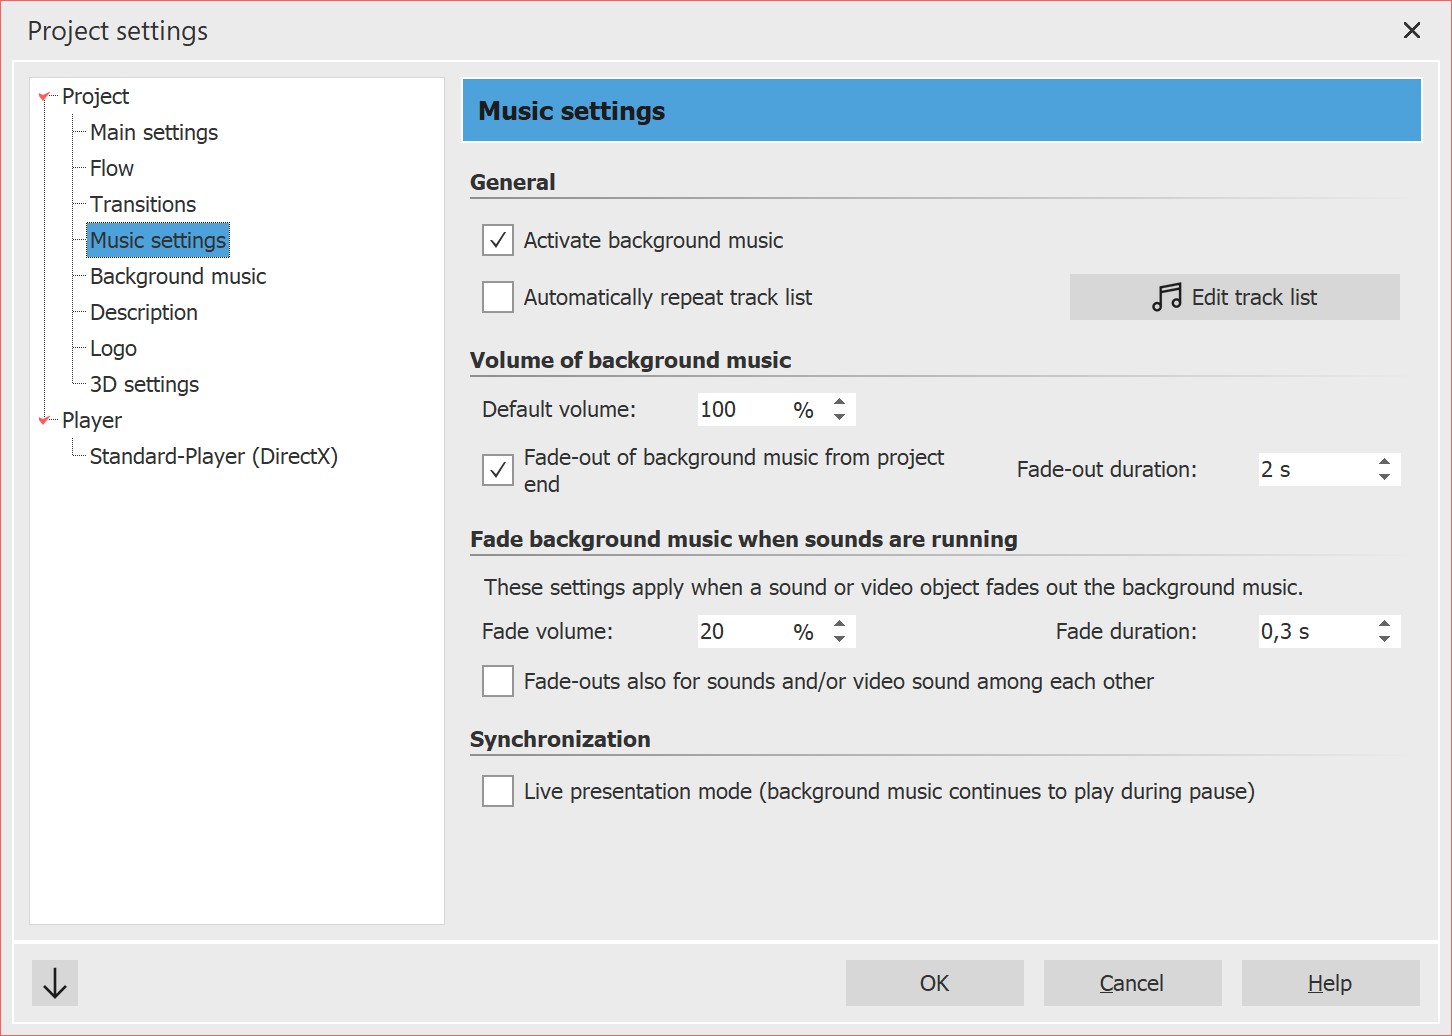Enable "Automatically repeat track list"
The width and height of the screenshot is (1452, 1036).
click(x=497, y=297)
